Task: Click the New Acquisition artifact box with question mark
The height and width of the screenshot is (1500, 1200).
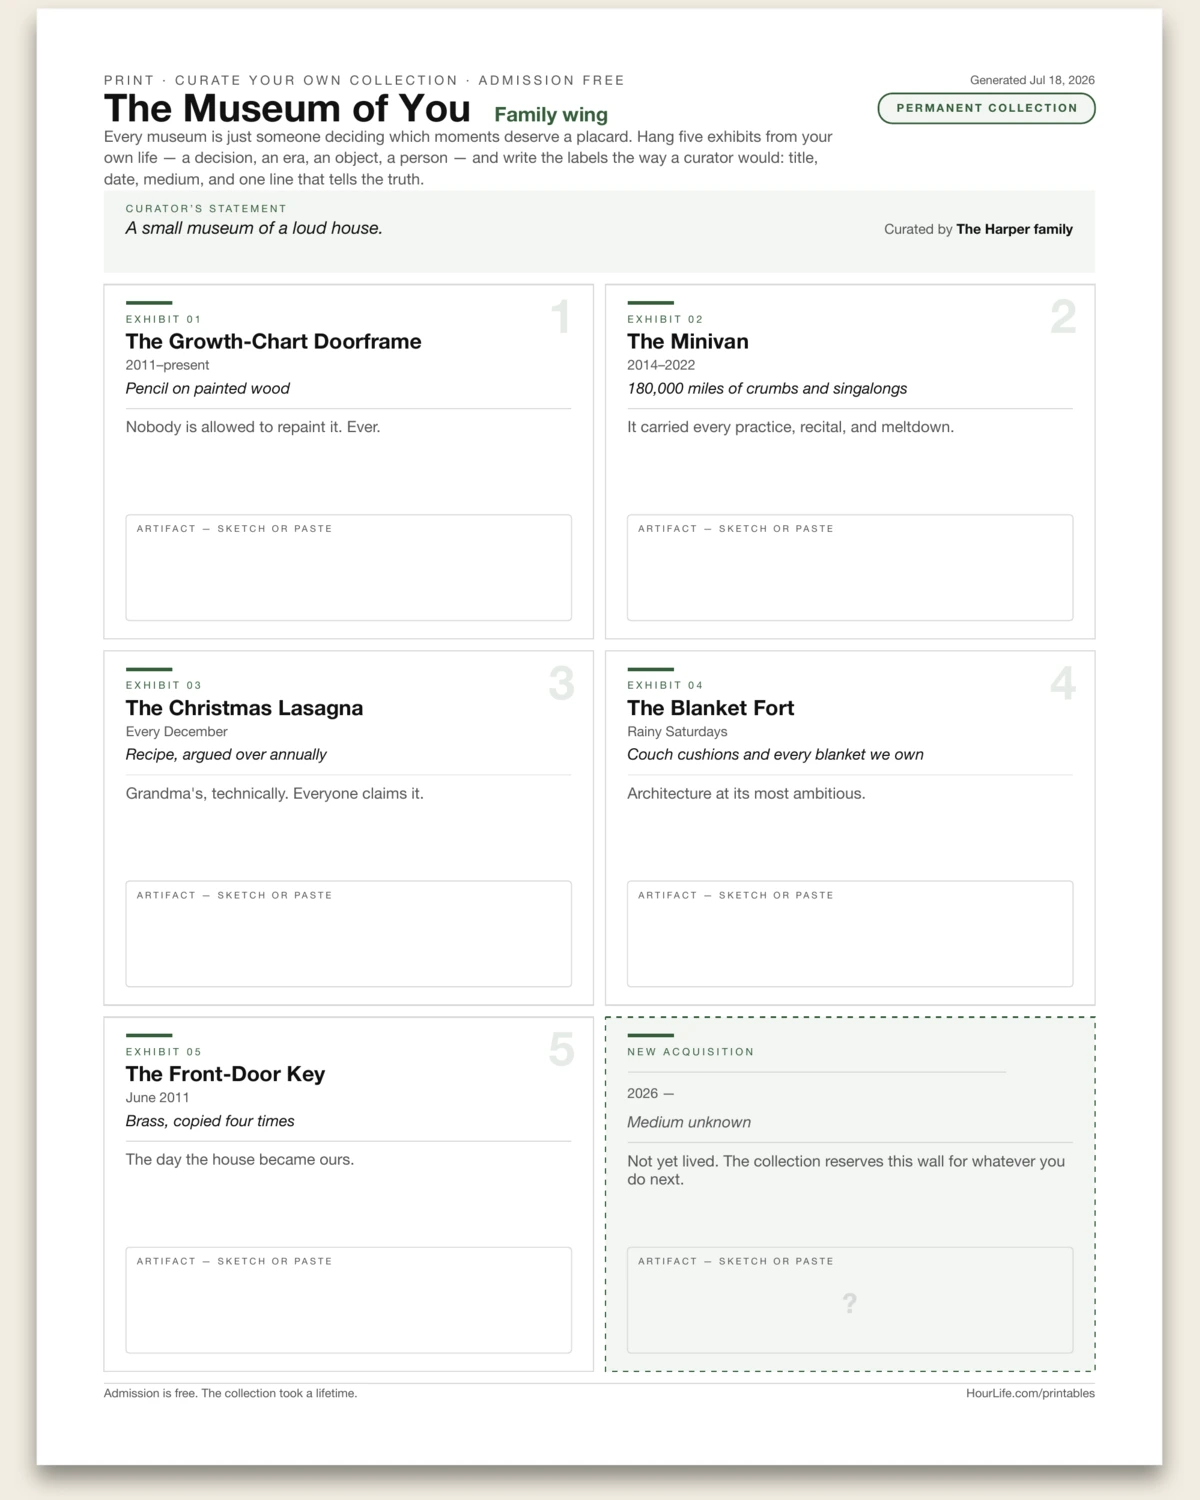Action: [x=850, y=1300]
